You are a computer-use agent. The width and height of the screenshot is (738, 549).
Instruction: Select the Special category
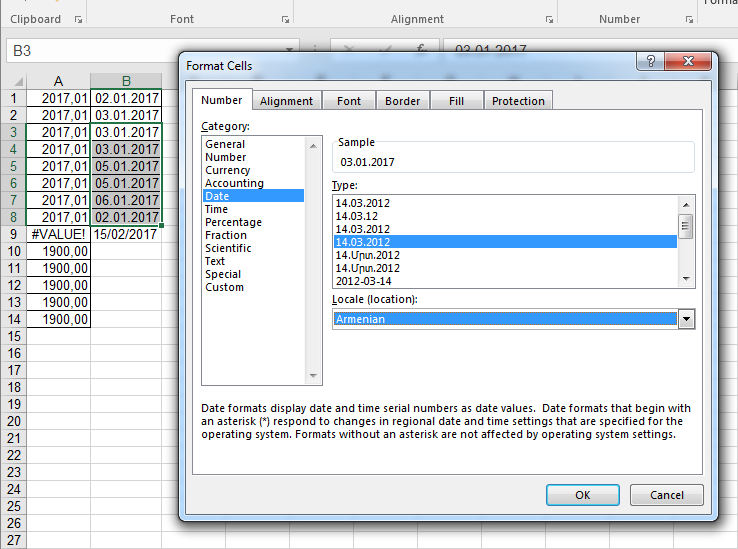(x=253, y=274)
